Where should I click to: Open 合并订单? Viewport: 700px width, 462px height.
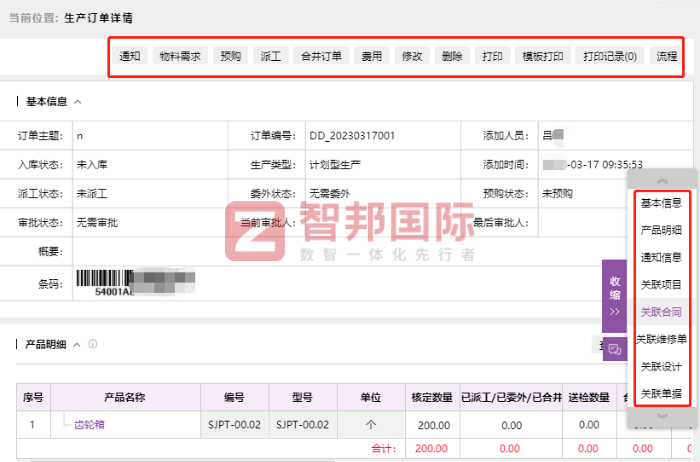[x=321, y=56]
